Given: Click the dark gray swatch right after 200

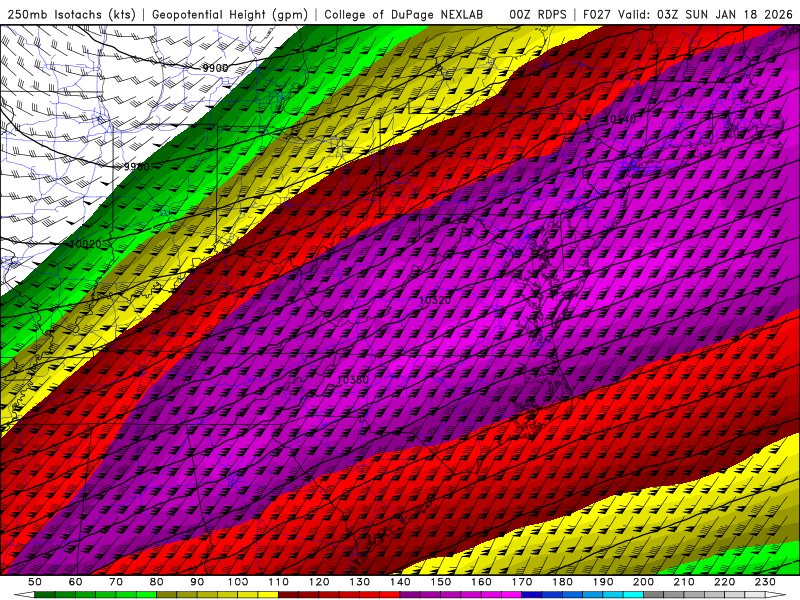Looking at the screenshot, I should tap(654, 595).
